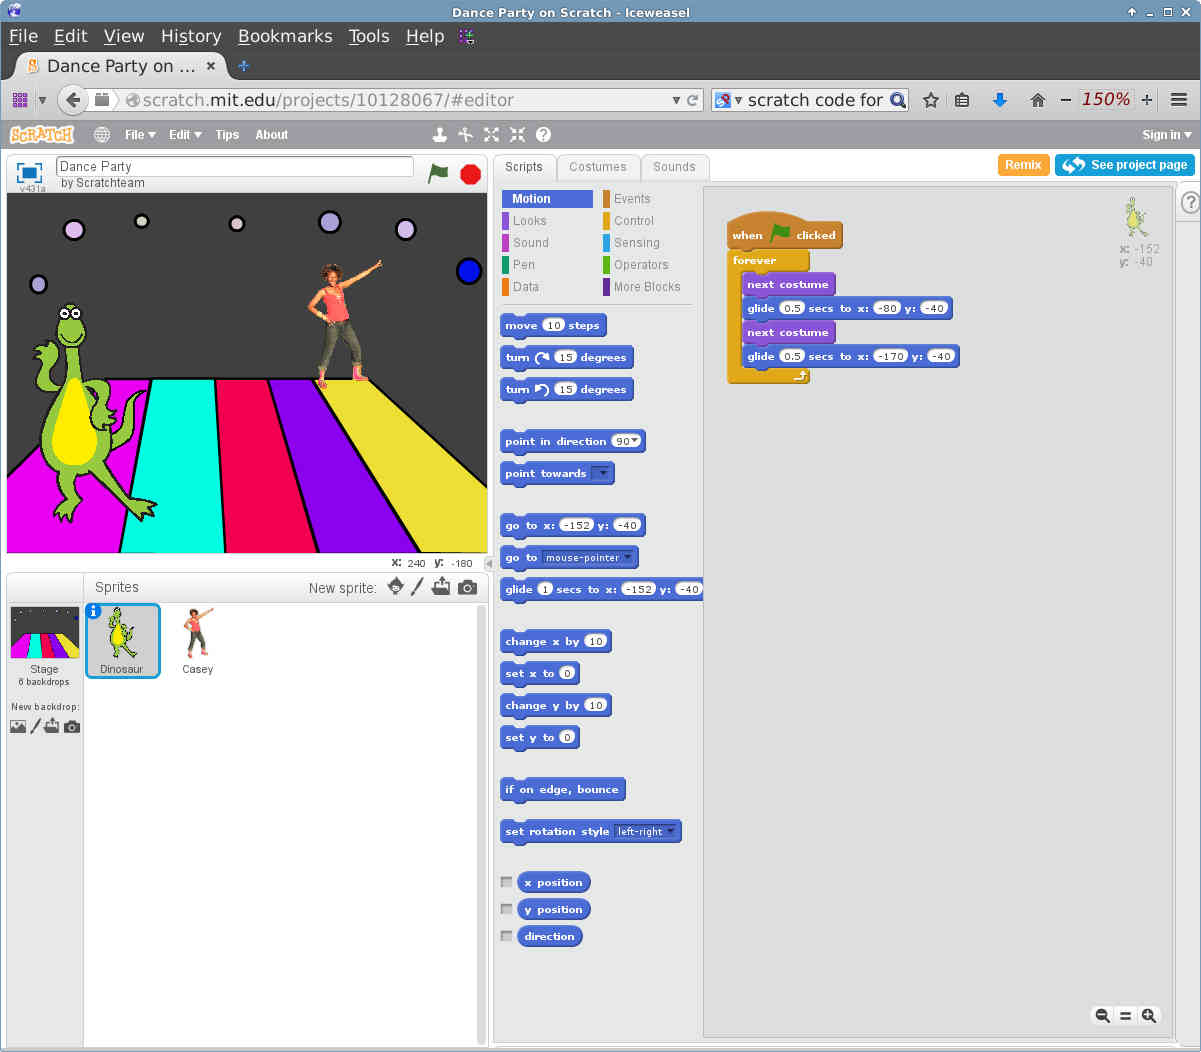Open Scratch Edit dropdown menu
Viewport: 1201px width, 1052px height.
click(185, 134)
